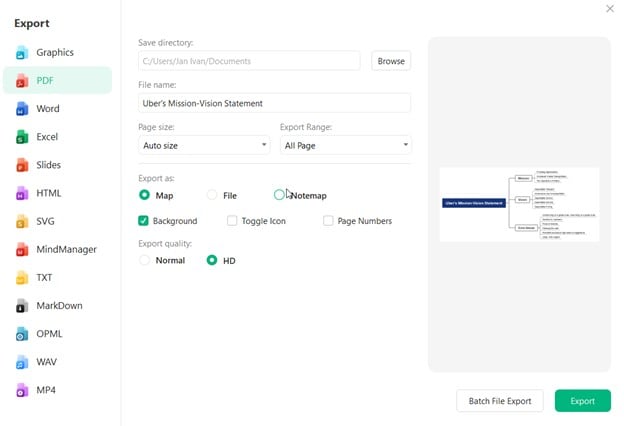Click the MarkDown format icon
Image resolution: width=624 pixels, height=426 pixels.
(x=22, y=306)
